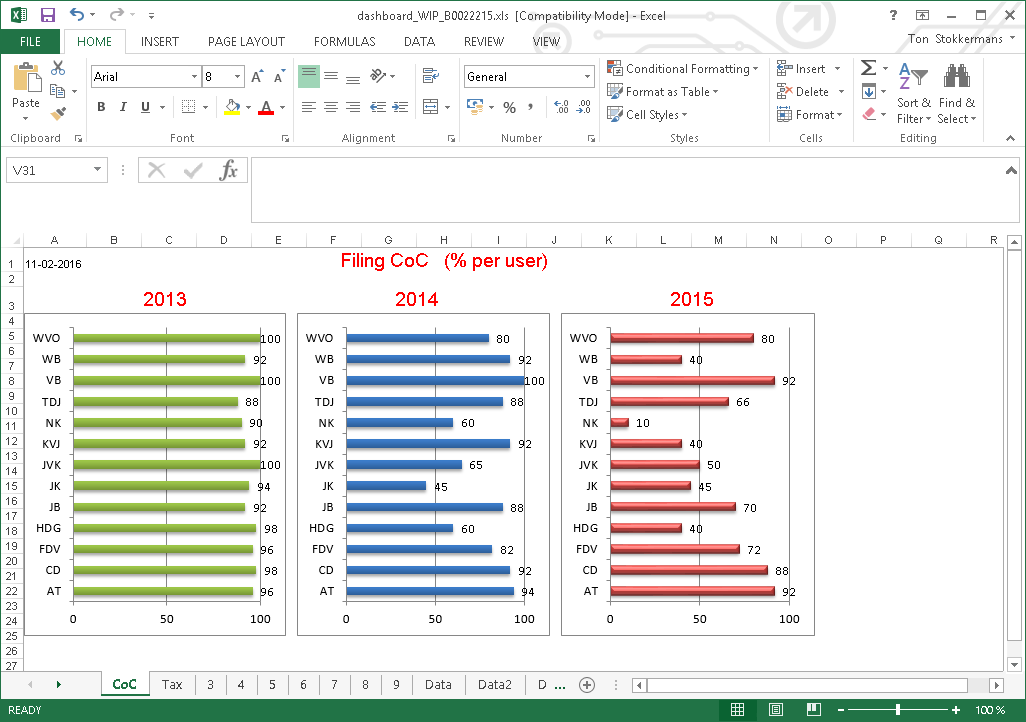The height and width of the screenshot is (722, 1026).
Task: Toggle align text left
Action: tap(309, 107)
